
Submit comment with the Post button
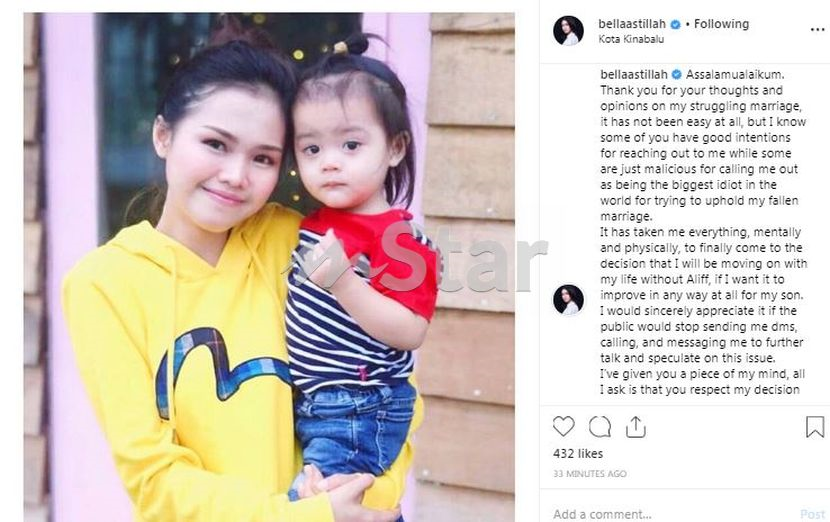(813, 514)
